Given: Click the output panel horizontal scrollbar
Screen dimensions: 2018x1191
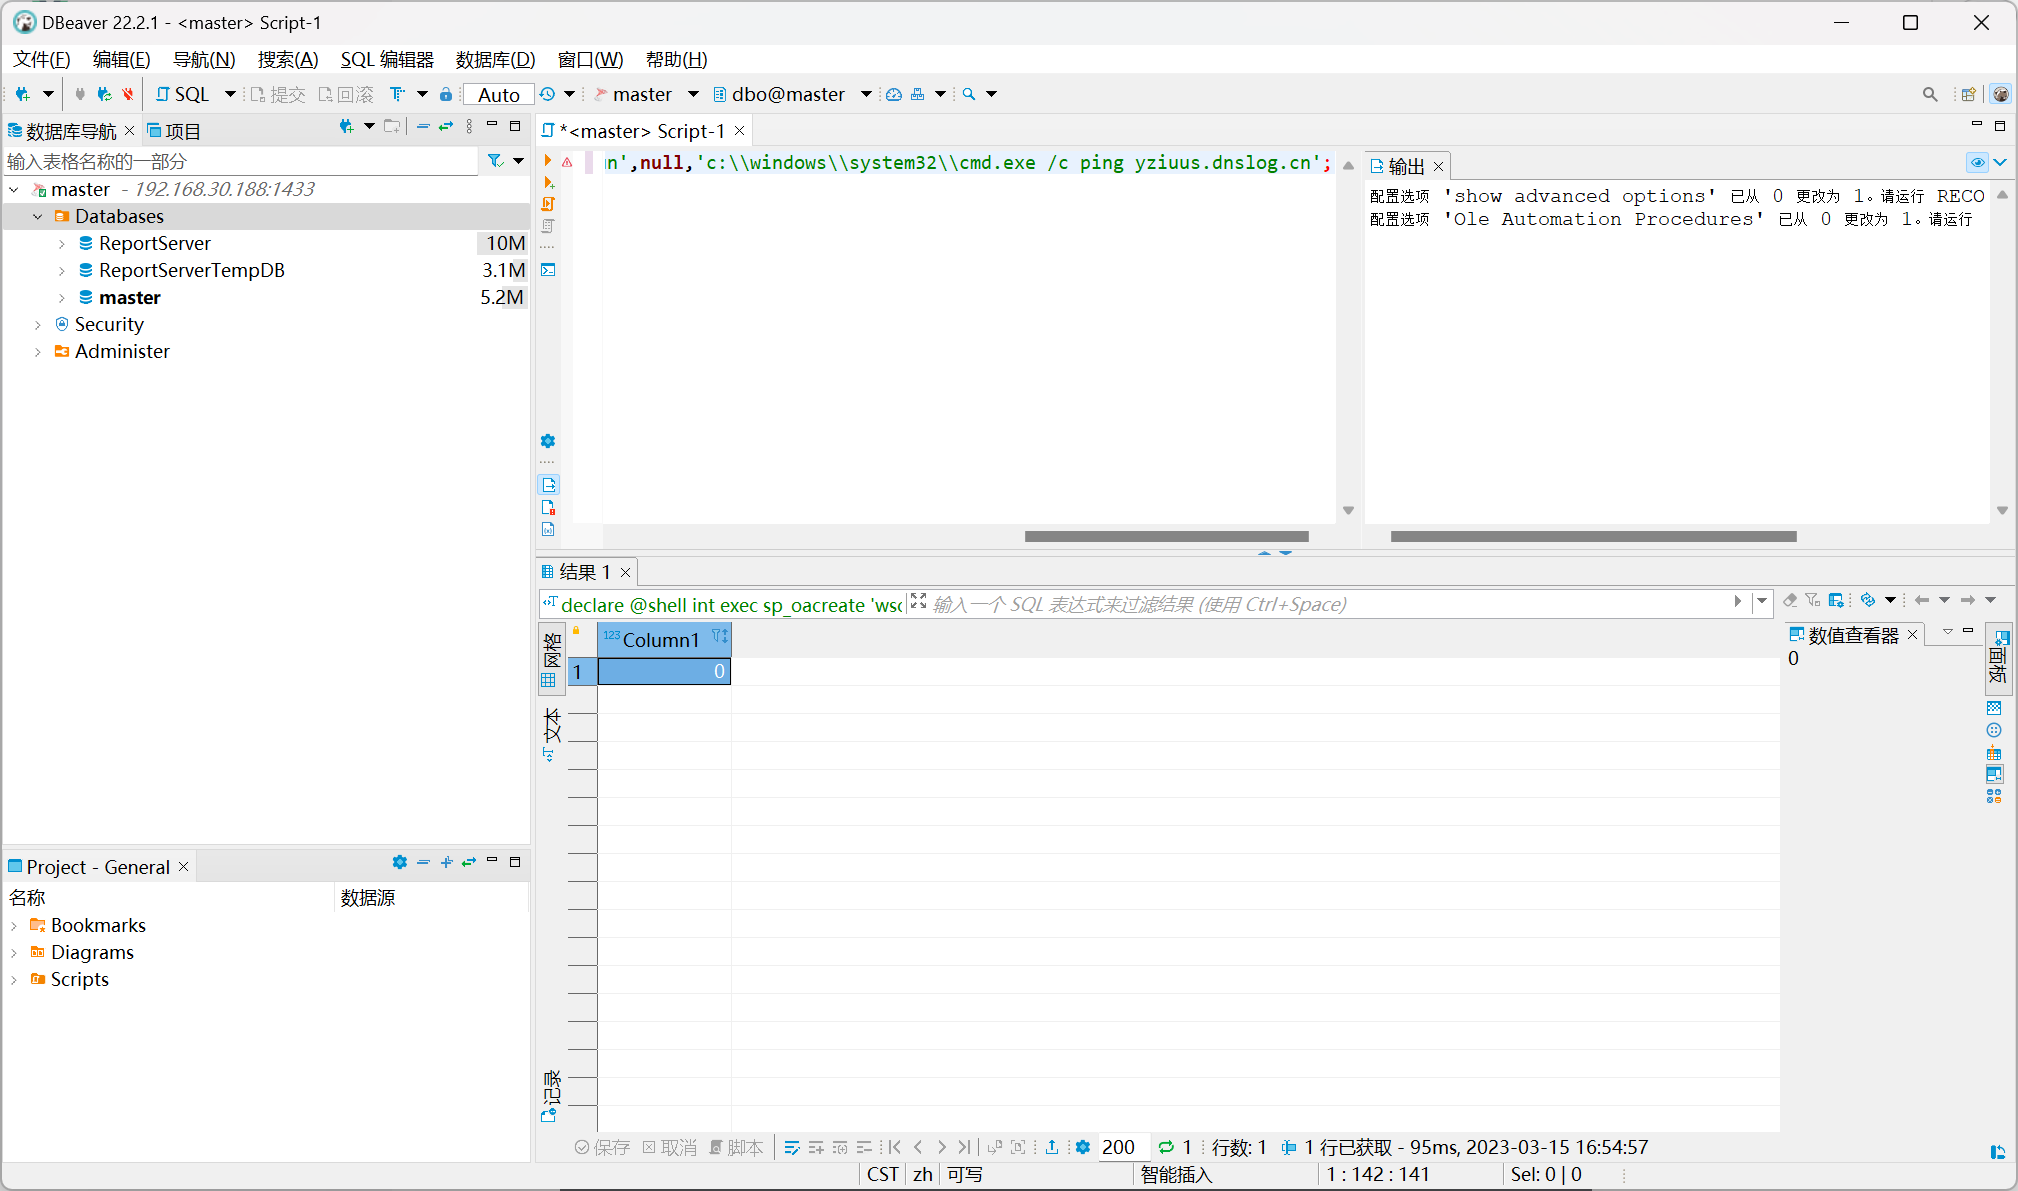Looking at the screenshot, I should (x=1594, y=536).
